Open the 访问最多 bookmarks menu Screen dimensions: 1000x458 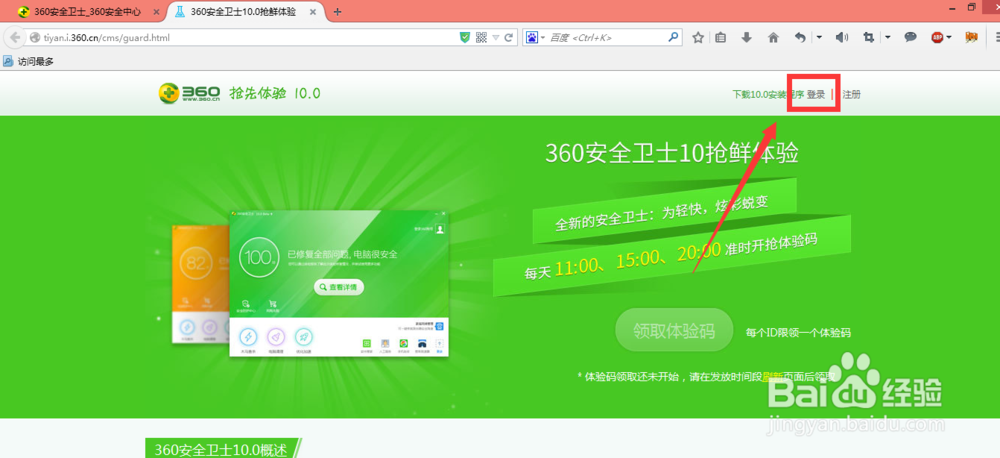click(36, 61)
